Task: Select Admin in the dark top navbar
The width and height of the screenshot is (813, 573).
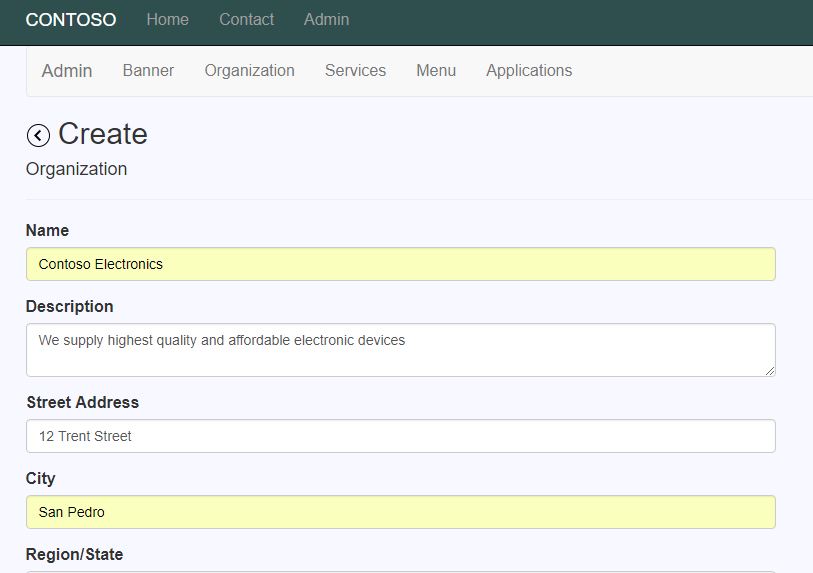Action: pos(326,20)
